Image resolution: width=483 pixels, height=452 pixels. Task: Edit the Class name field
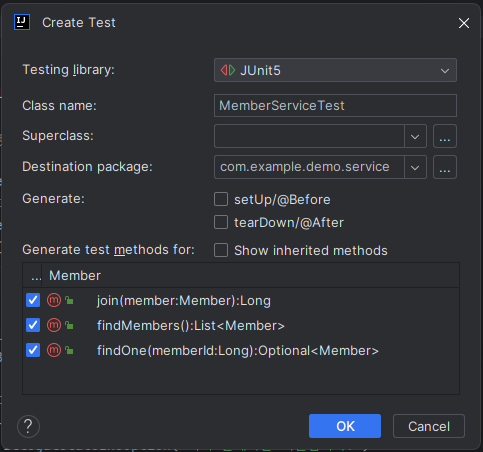[x=335, y=106]
